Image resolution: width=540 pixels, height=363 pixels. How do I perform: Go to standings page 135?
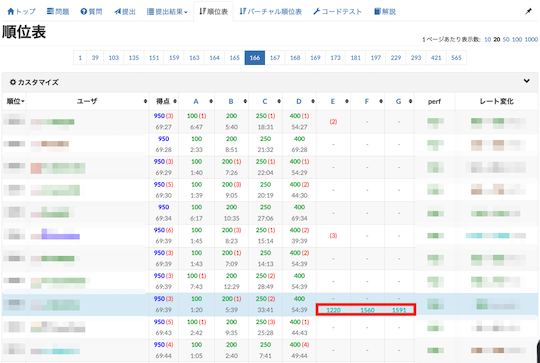tap(134, 58)
